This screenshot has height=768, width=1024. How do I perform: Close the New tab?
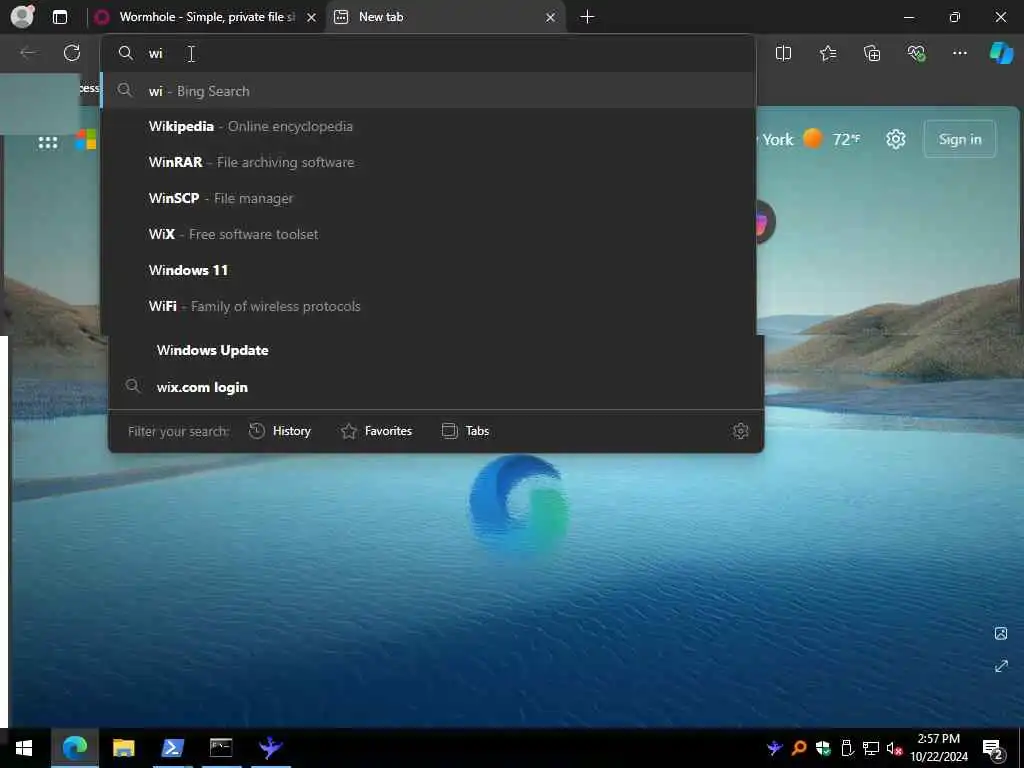pyautogui.click(x=551, y=18)
